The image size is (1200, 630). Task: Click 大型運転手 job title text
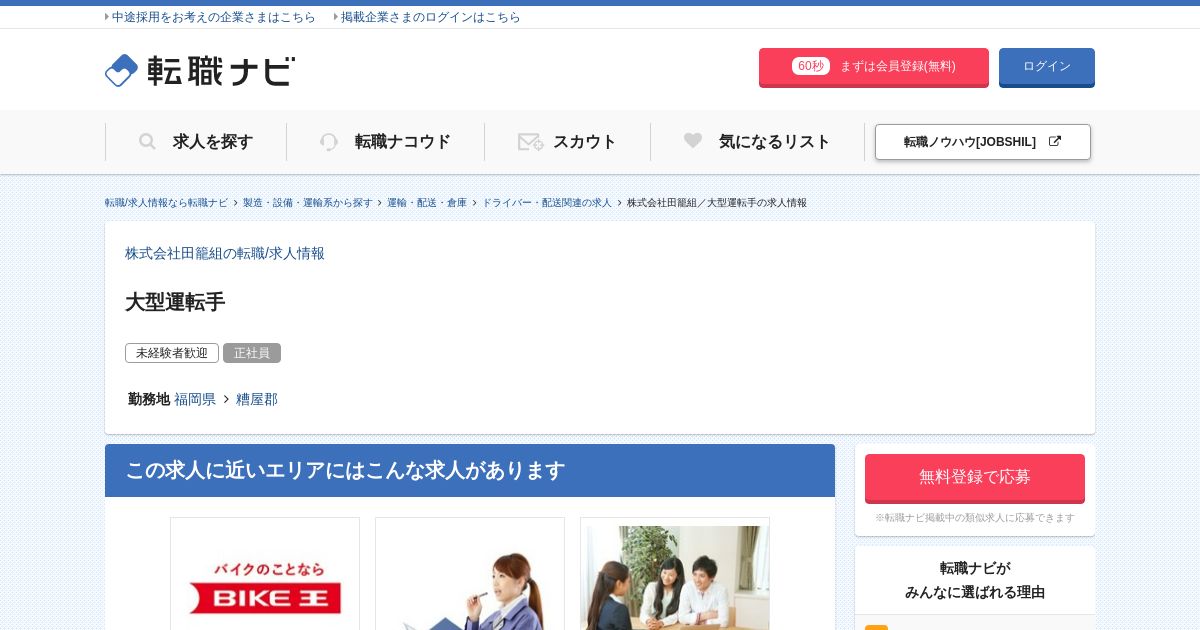pos(175,302)
